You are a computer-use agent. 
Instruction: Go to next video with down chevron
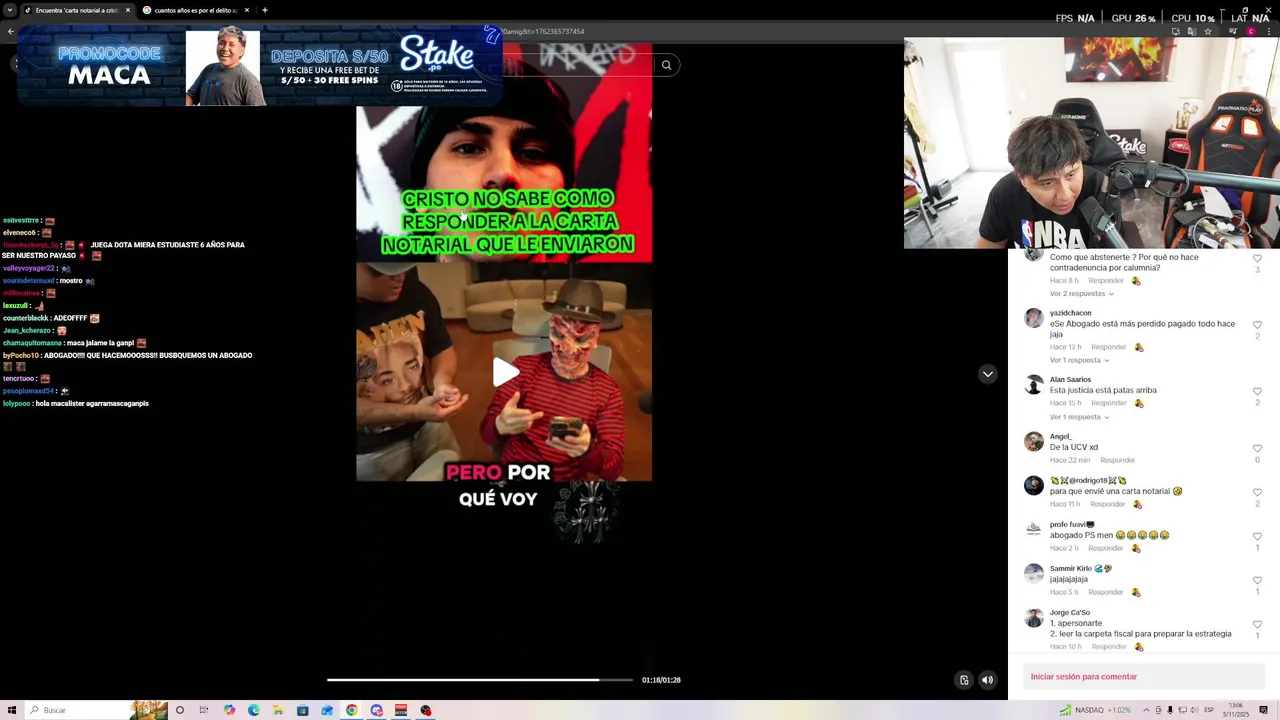(987, 374)
